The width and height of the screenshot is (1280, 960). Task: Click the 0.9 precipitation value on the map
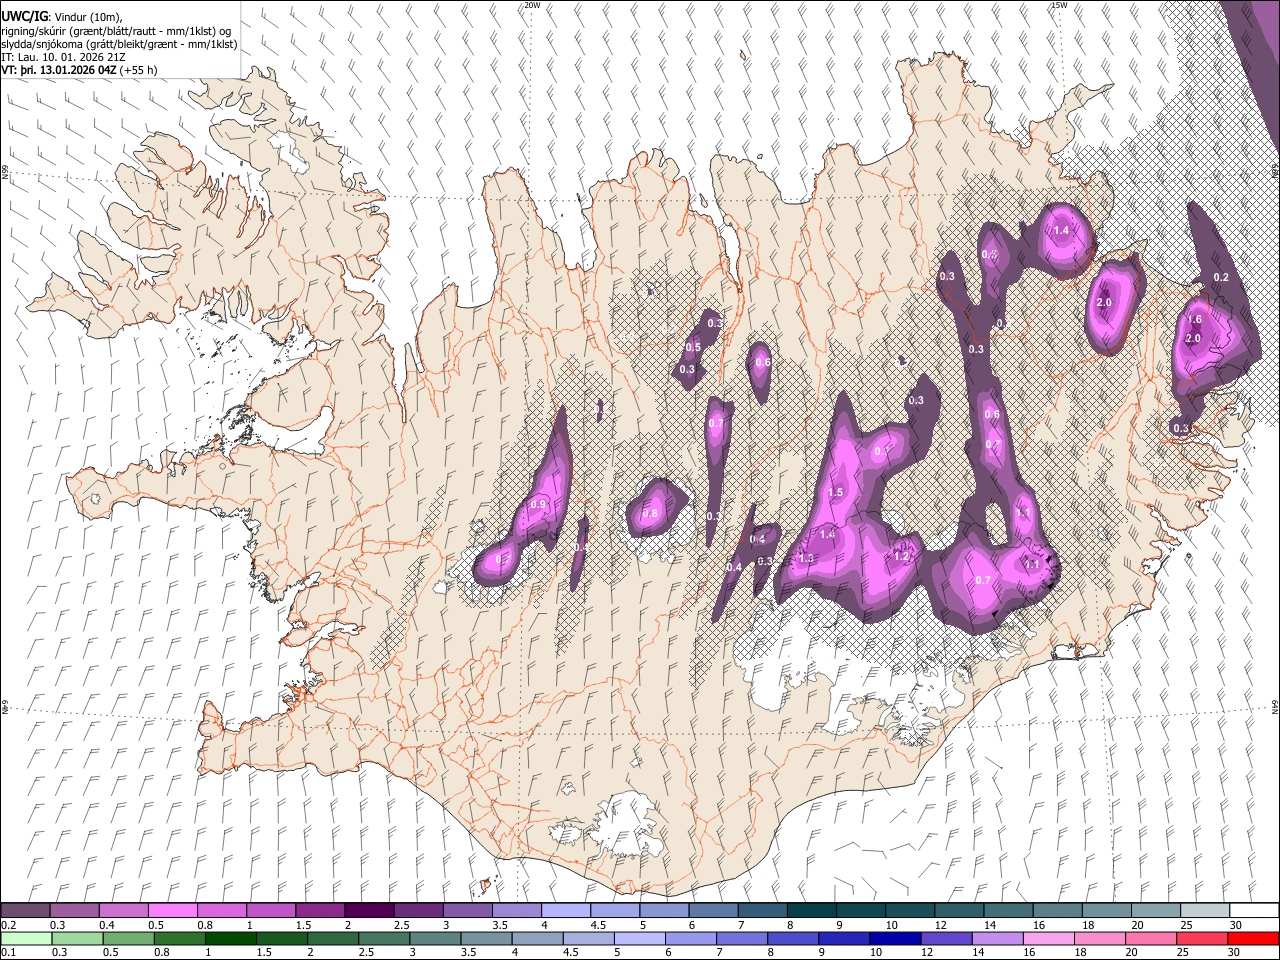[x=539, y=505]
